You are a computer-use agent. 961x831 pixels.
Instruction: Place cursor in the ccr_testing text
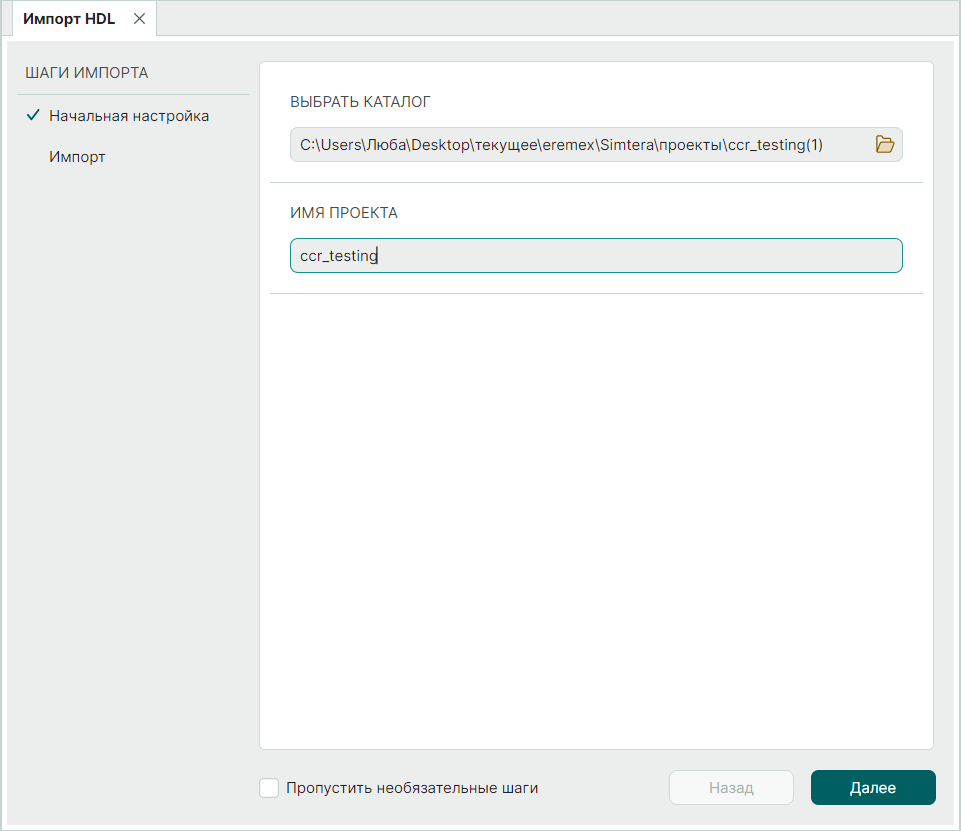pos(338,256)
